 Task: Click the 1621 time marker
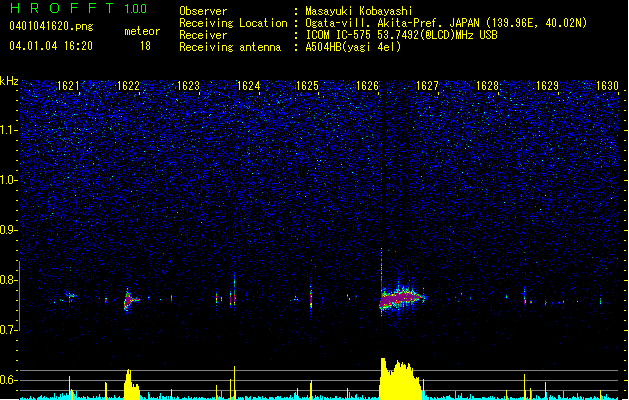click(x=68, y=86)
